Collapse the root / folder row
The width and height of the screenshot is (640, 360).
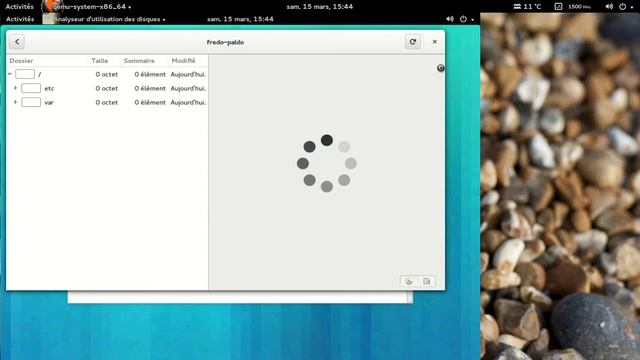click(10, 74)
